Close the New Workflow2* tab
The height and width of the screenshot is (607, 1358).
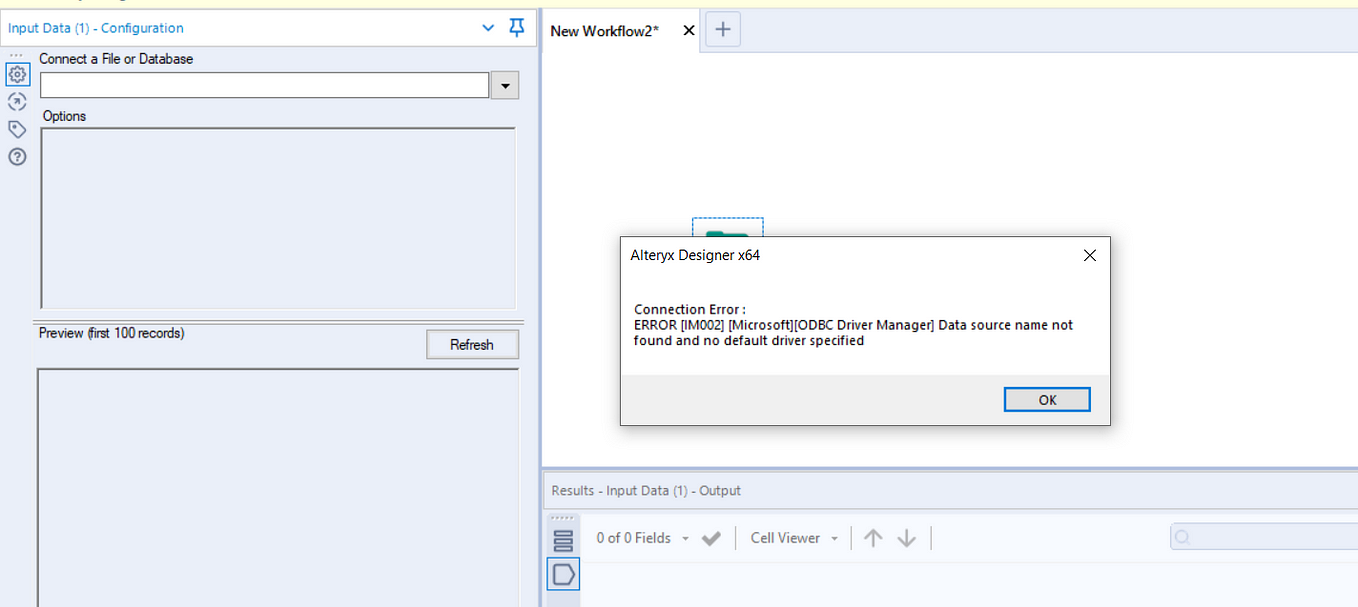click(x=688, y=31)
